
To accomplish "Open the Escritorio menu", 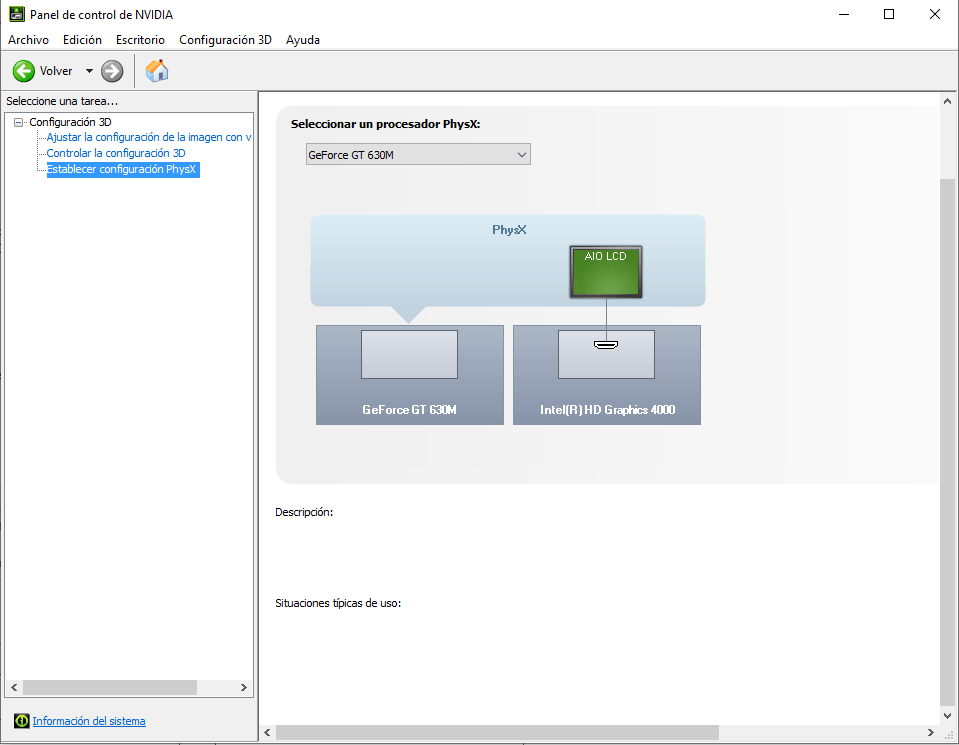I will (x=141, y=40).
